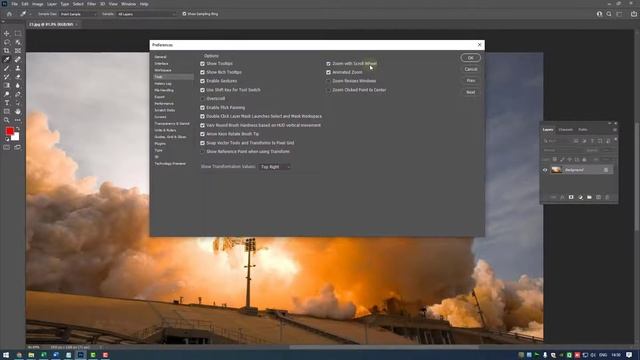
Task: Select the Object Selection tool
Action: point(18,42)
